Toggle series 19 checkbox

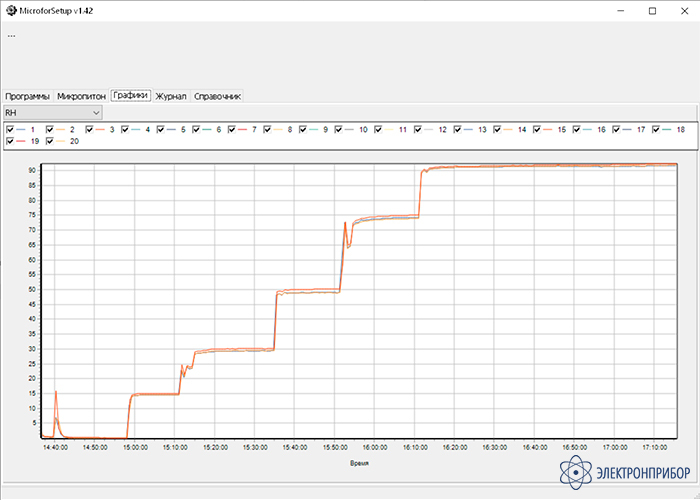point(10,142)
